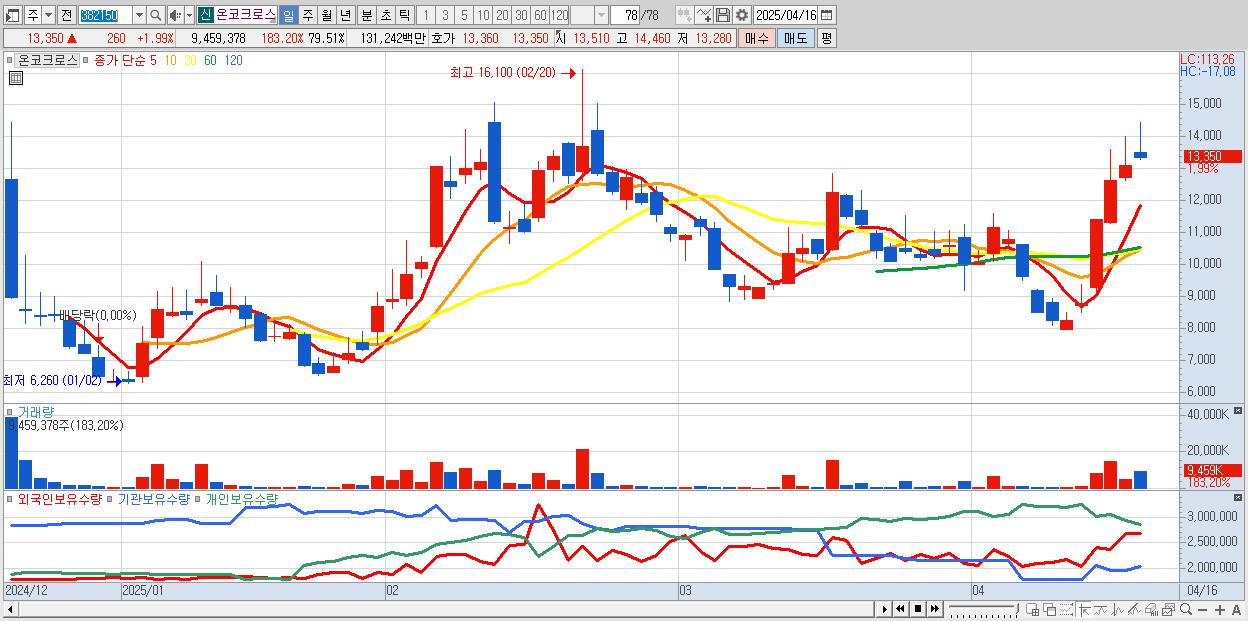Select the 20 interval button
Image resolution: width=1248 pixels, height=621 pixels.
(502, 15)
